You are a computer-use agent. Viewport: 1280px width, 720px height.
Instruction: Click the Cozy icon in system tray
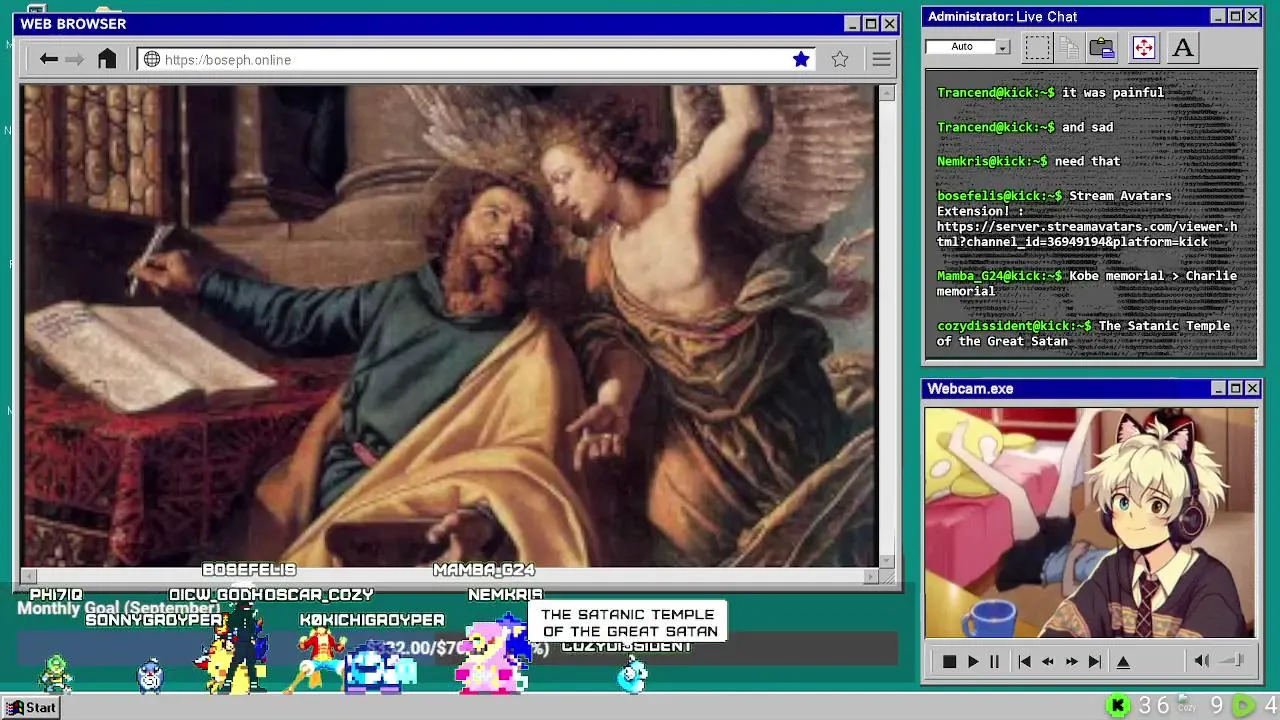(1187, 705)
